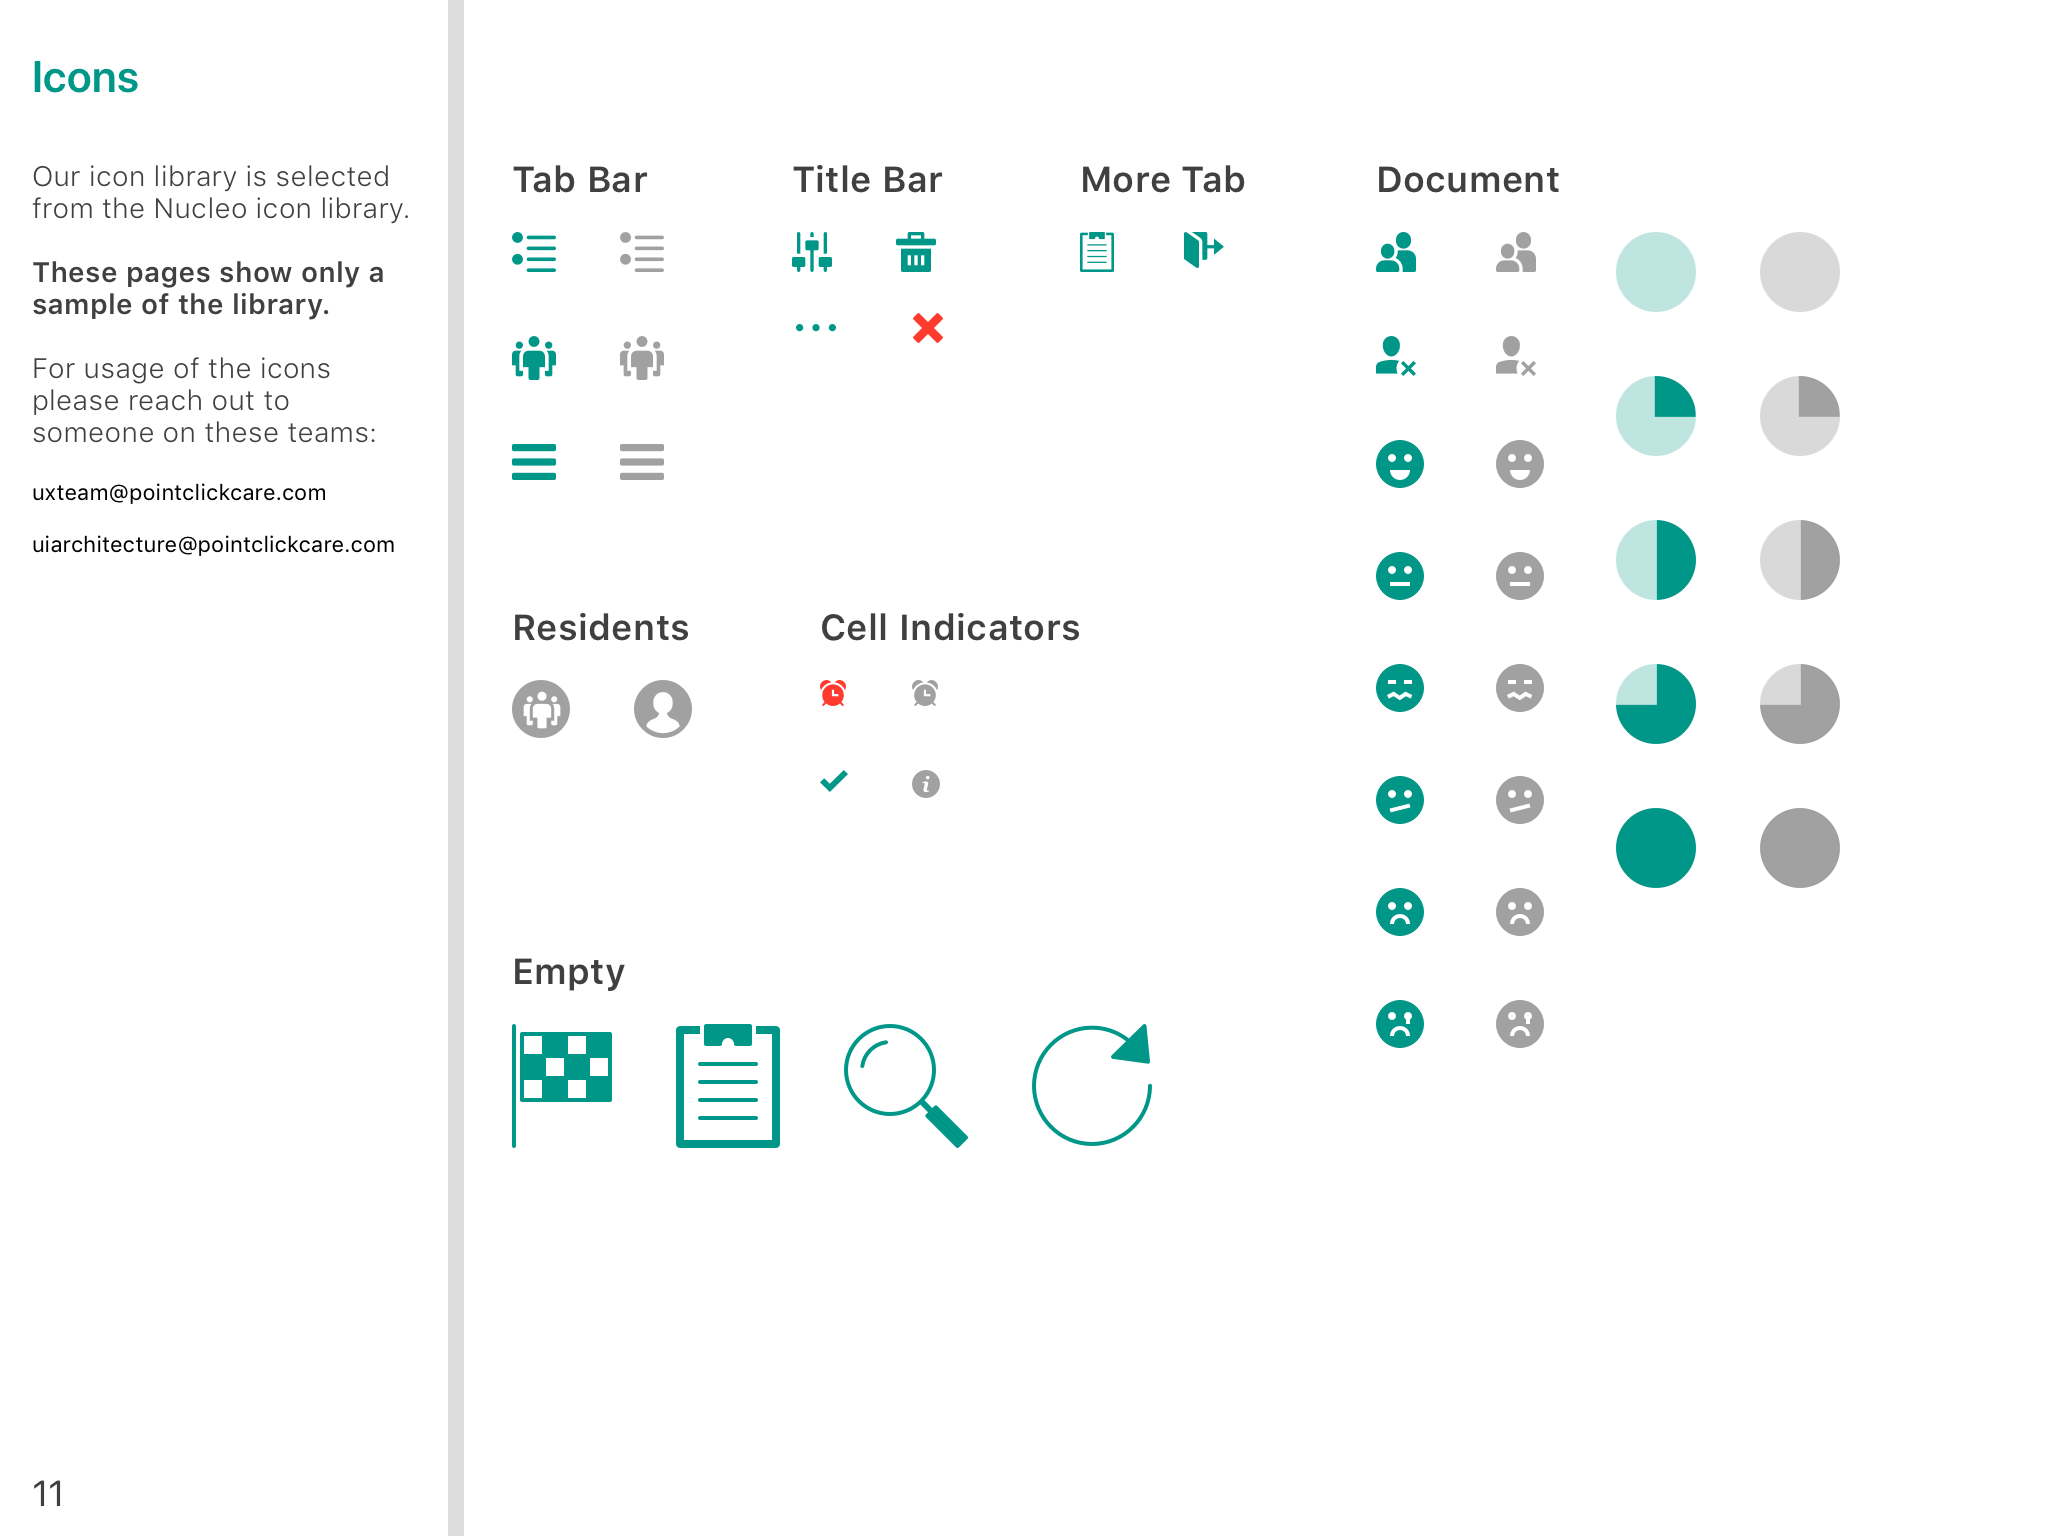
Task: Select the last gray crying face icon
Action: click(x=1520, y=1024)
